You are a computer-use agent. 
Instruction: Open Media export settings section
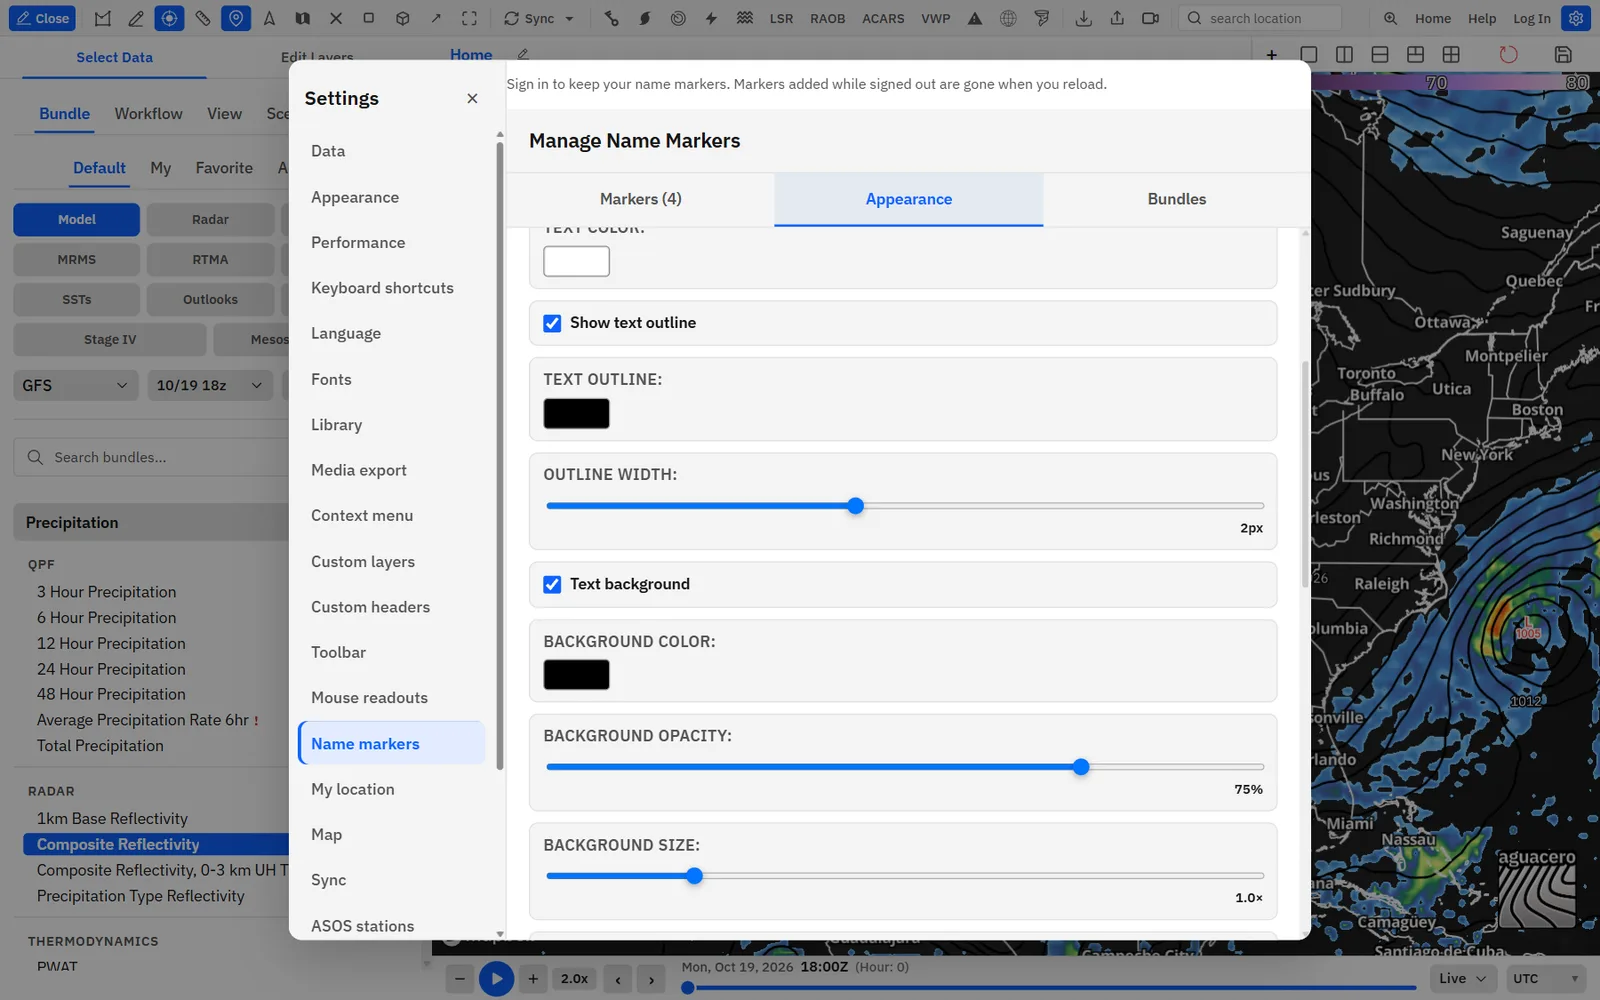pyautogui.click(x=359, y=470)
